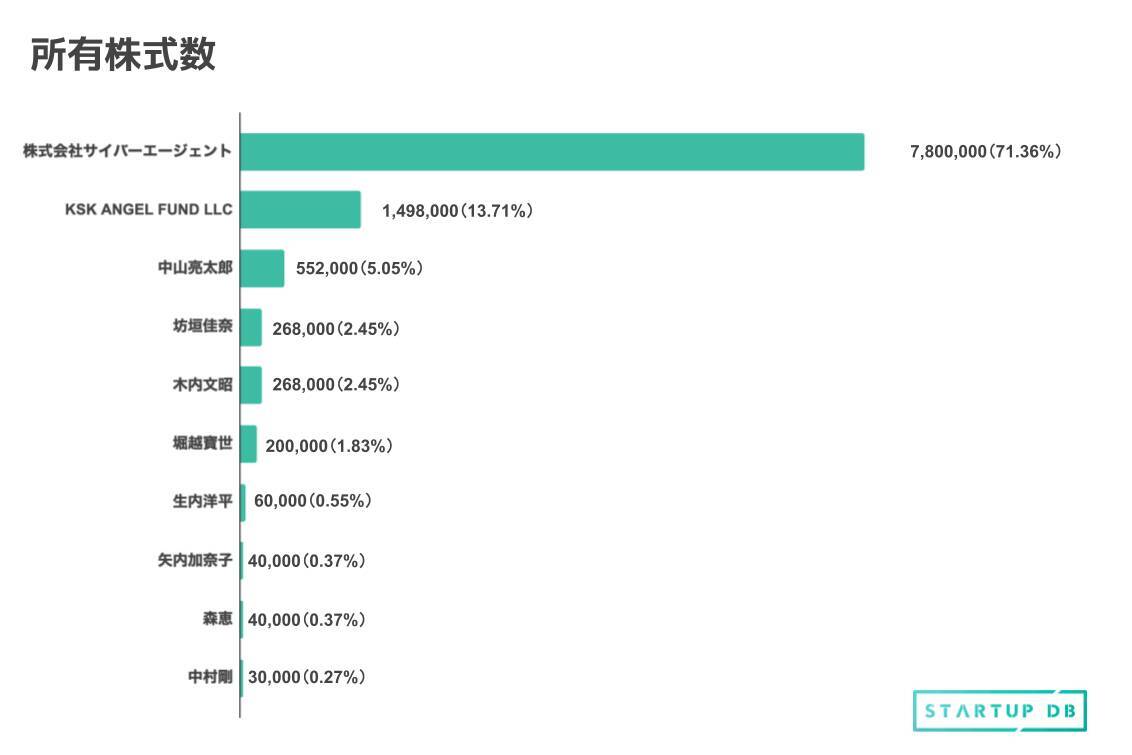This screenshot has height=755, width=1132.
Task: Click the 1,498,000 (13.71%) value label
Action: (x=457, y=211)
